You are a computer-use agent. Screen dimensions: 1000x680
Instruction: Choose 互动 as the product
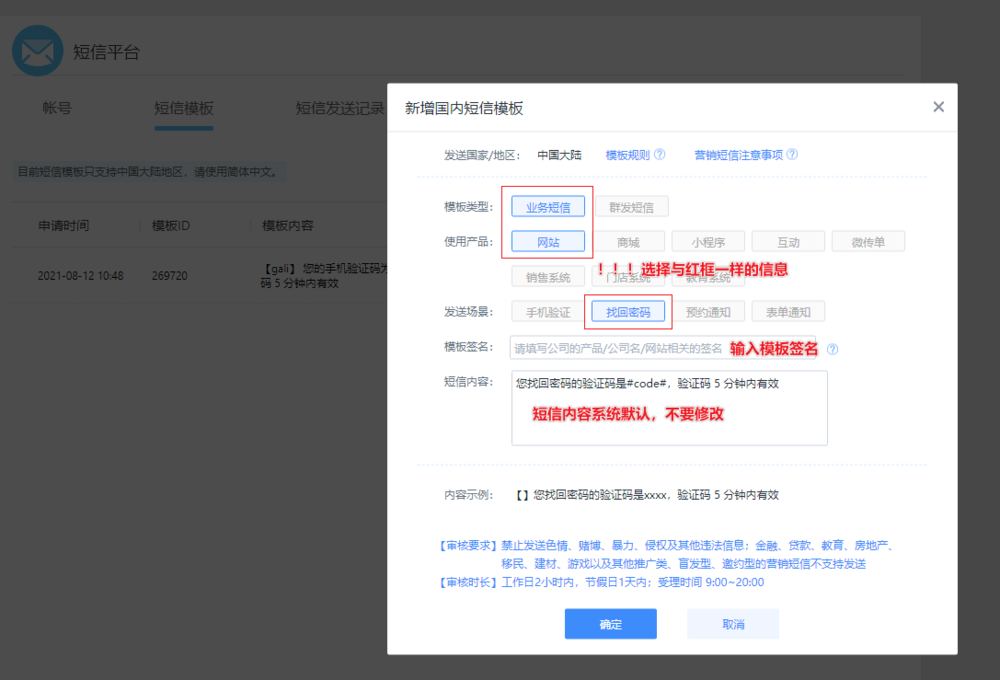click(788, 242)
